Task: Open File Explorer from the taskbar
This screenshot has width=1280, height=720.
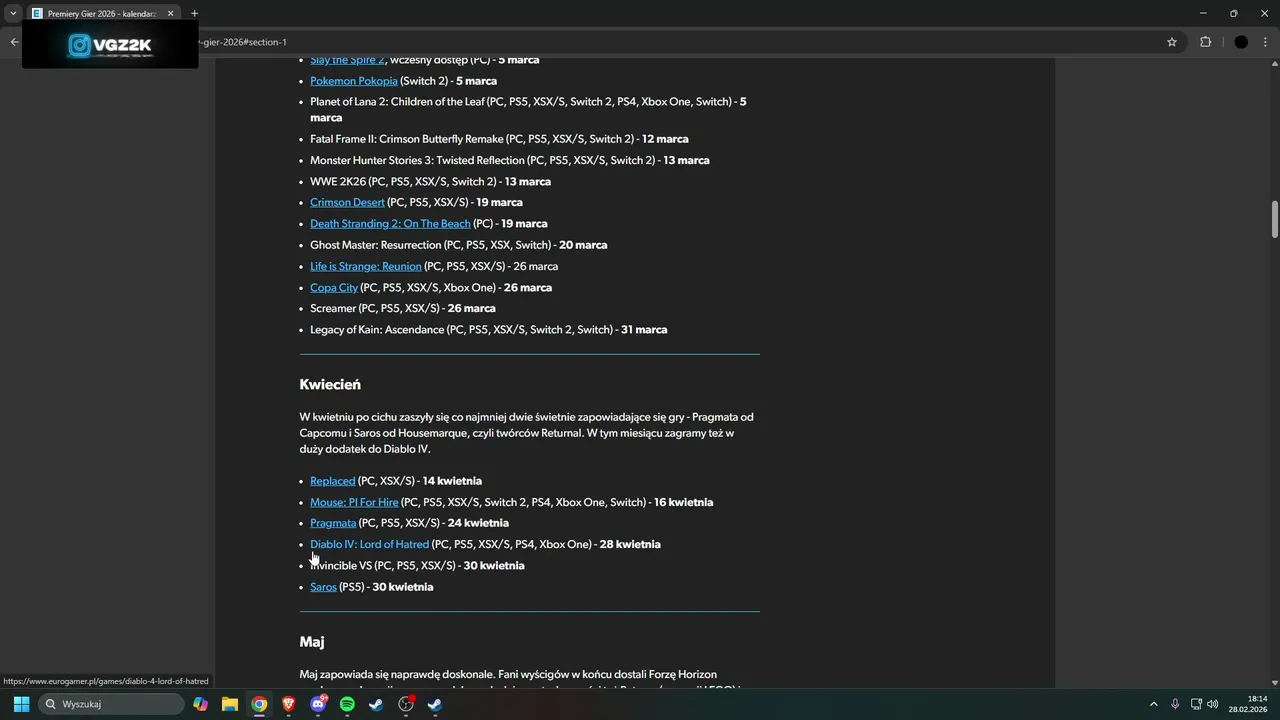Action: coord(230,704)
